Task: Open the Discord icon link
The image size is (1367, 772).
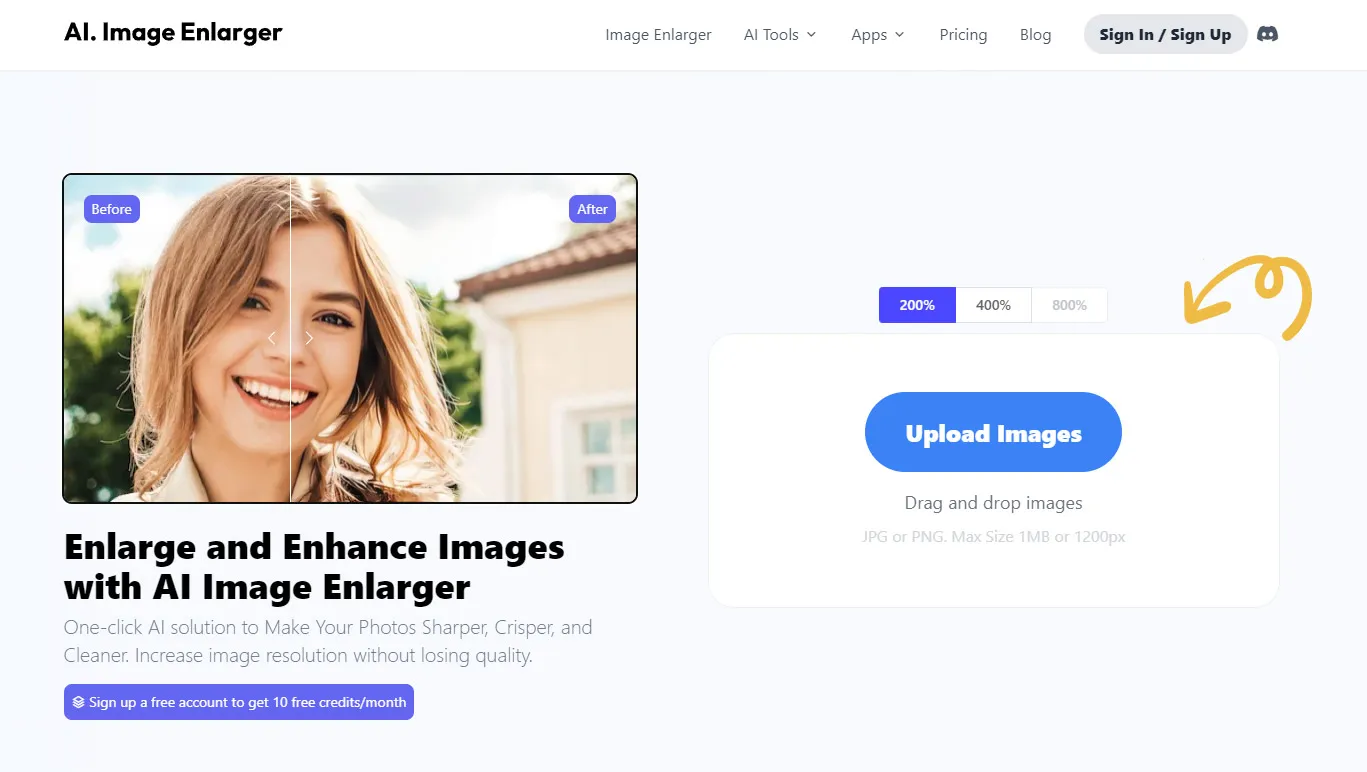Action: (x=1267, y=34)
